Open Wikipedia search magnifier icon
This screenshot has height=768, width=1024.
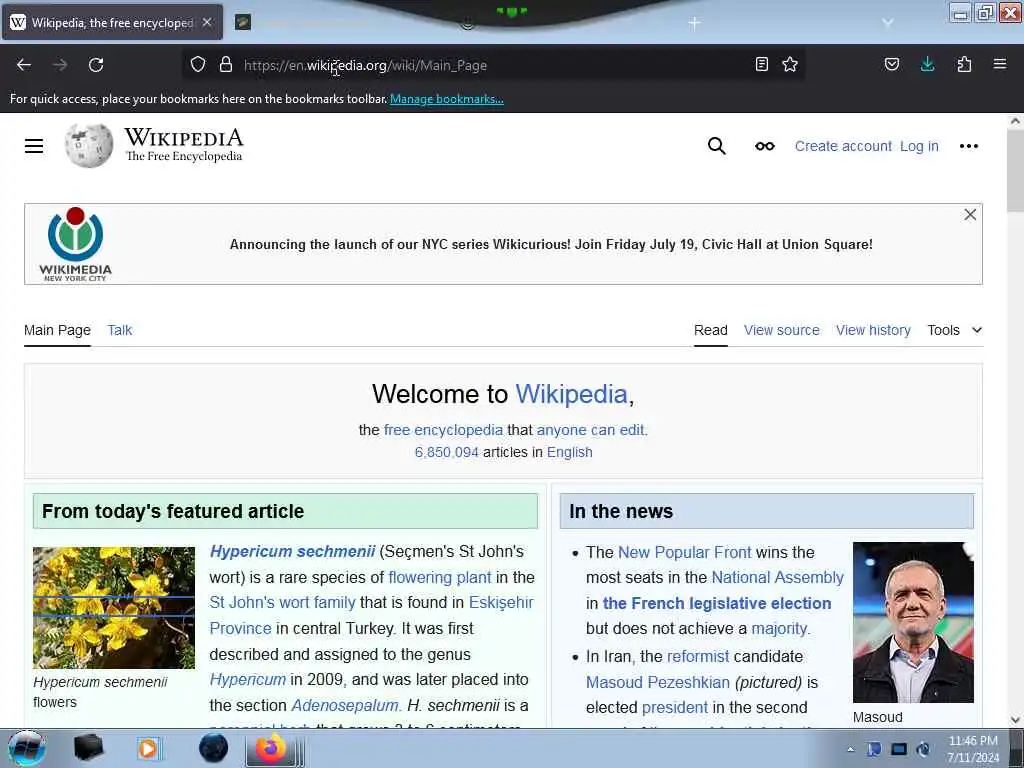[716, 146]
